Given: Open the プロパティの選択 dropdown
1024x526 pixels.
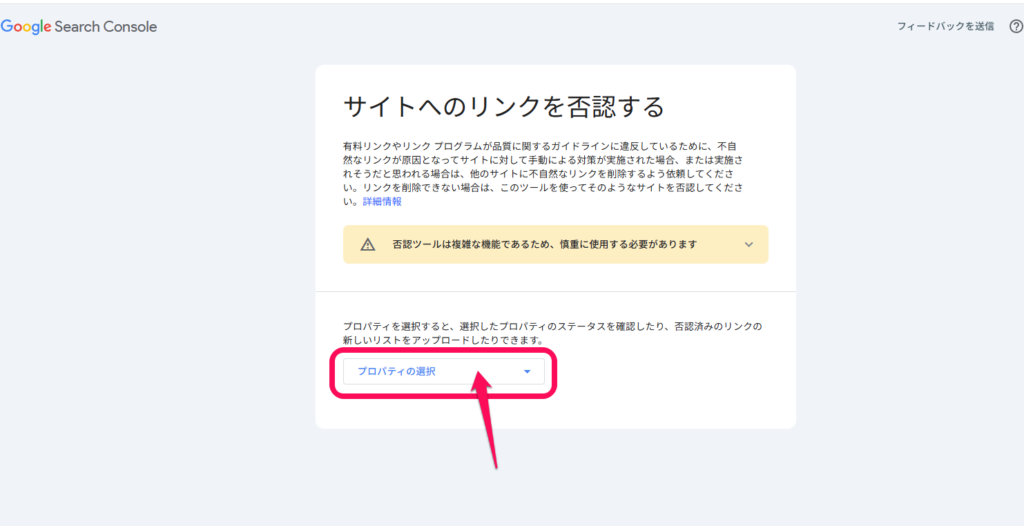Looking at the screenshot, I should tap(443, 372).
